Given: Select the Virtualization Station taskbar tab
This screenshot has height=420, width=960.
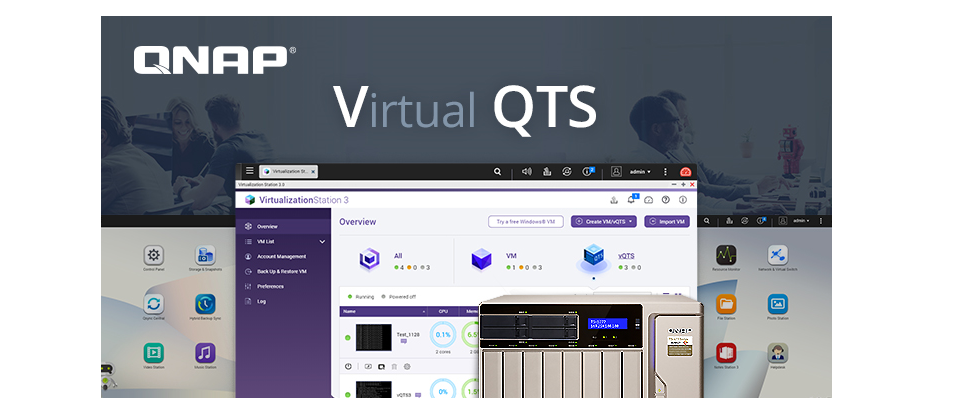Looking at the screenshot, I should click(288, 172).
